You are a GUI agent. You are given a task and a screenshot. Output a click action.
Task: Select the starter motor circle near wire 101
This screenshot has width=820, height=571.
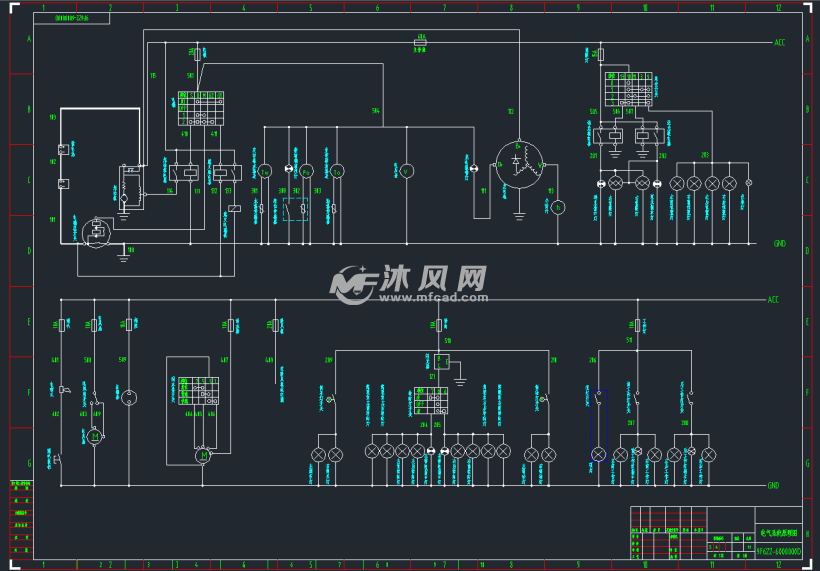pyautogui.click(x=97, y=233)
